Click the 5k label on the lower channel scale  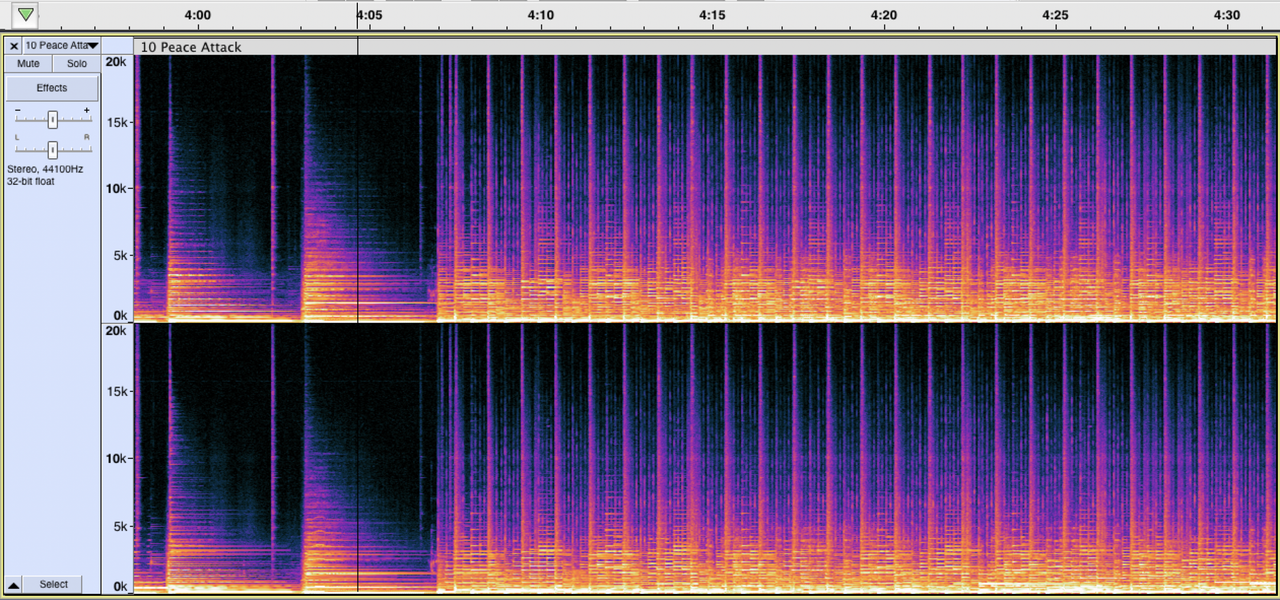pyautogui.click(x=119, y=526)
